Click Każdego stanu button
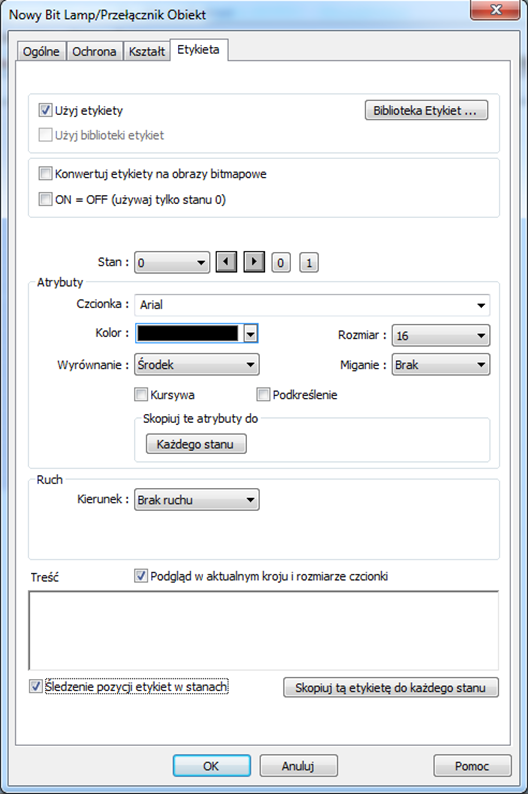528x794 pixels. pos(196,444)
